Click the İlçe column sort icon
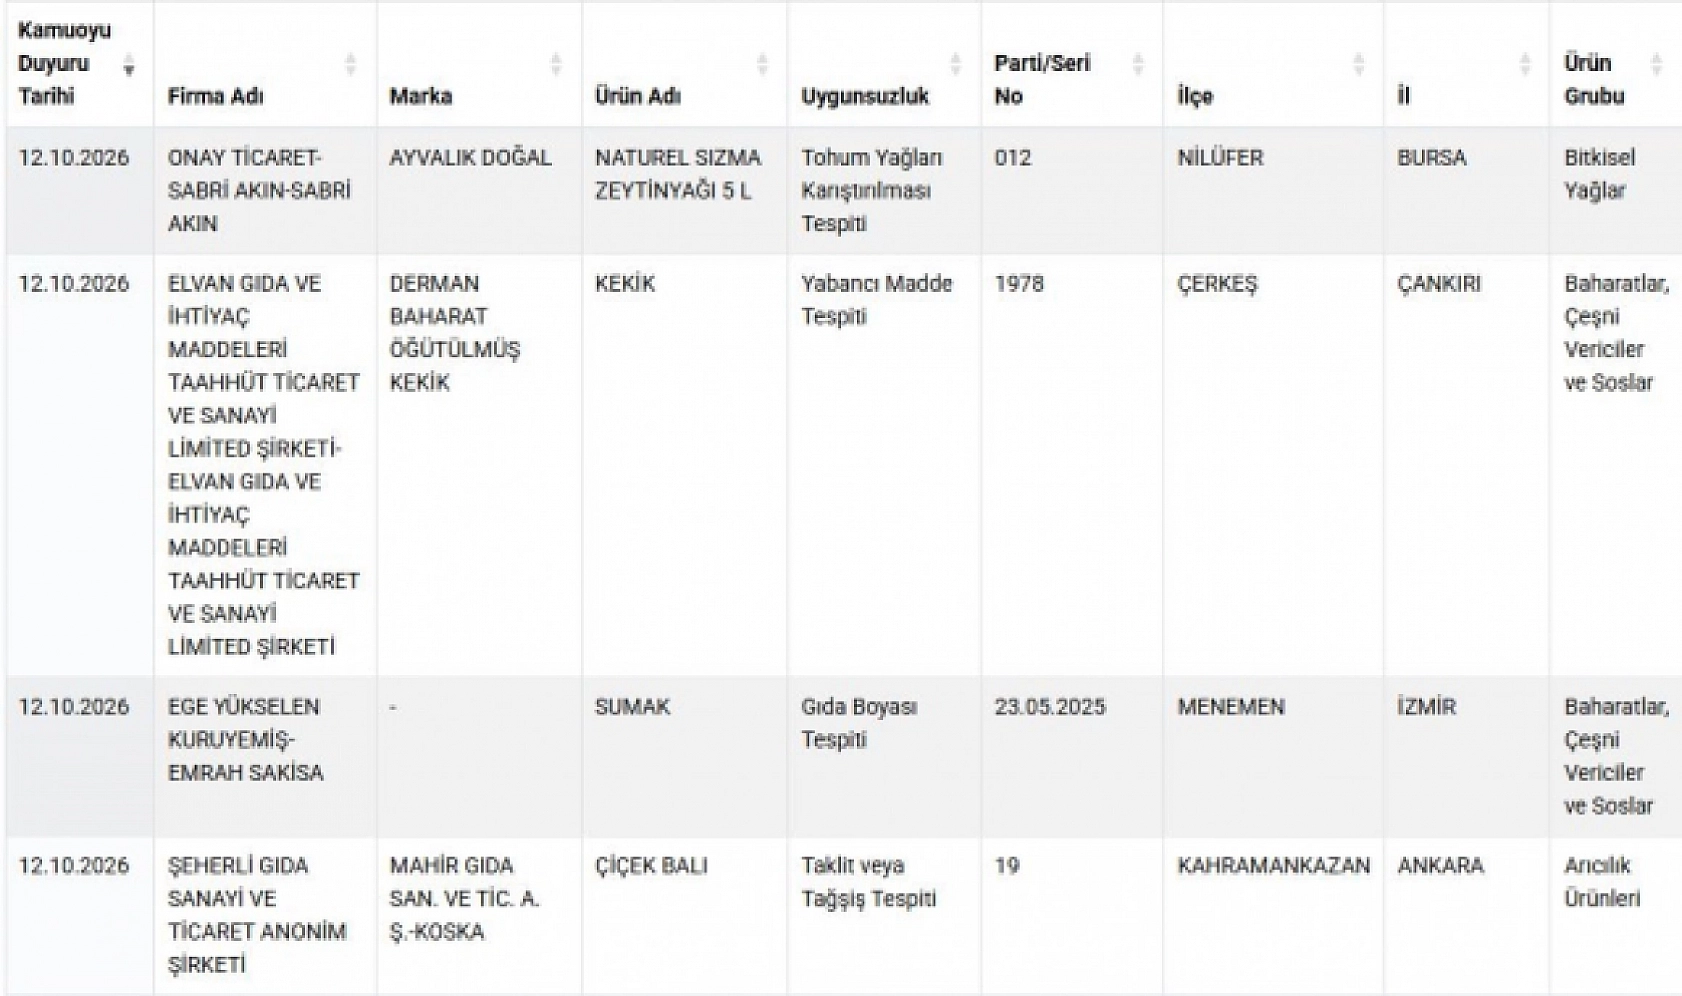 coord(1358,64)
